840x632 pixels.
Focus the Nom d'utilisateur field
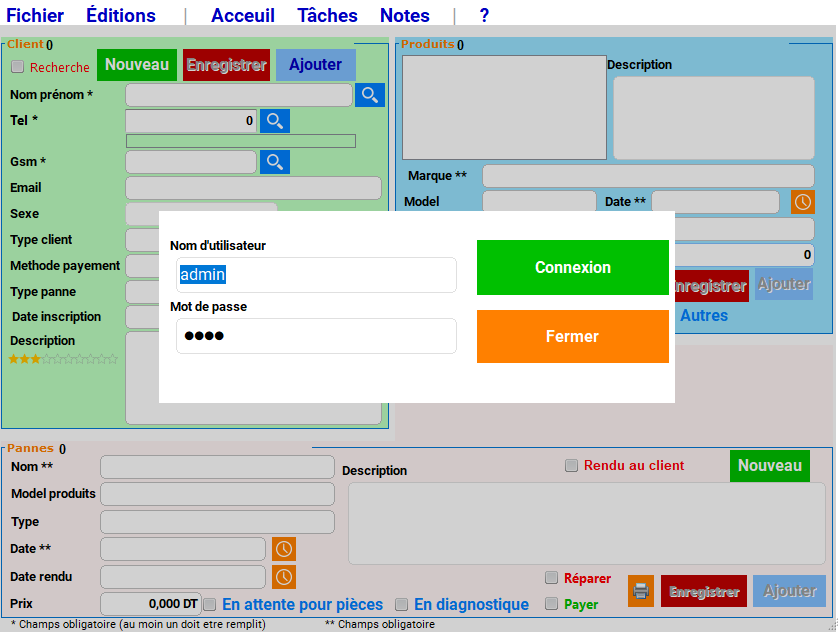(x=316, y=275)
